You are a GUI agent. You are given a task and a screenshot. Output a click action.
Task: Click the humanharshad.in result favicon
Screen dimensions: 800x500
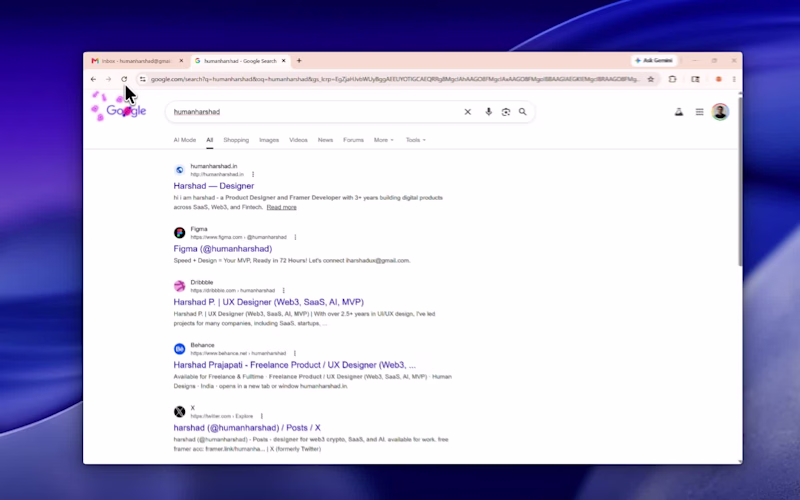pos(179,170)
